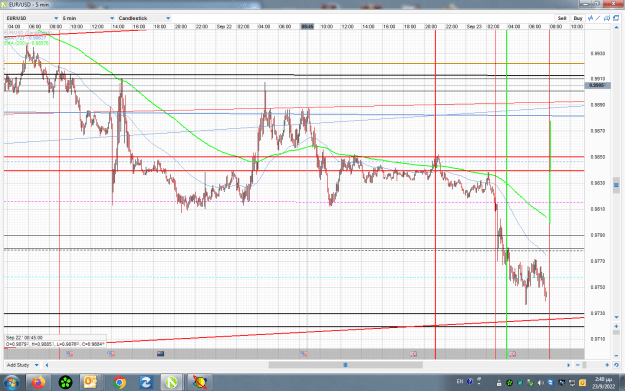The height and width of the screenshot is (391, 625).
Task: Open the studies/indicators wave icon
Action: pos(591,18)
